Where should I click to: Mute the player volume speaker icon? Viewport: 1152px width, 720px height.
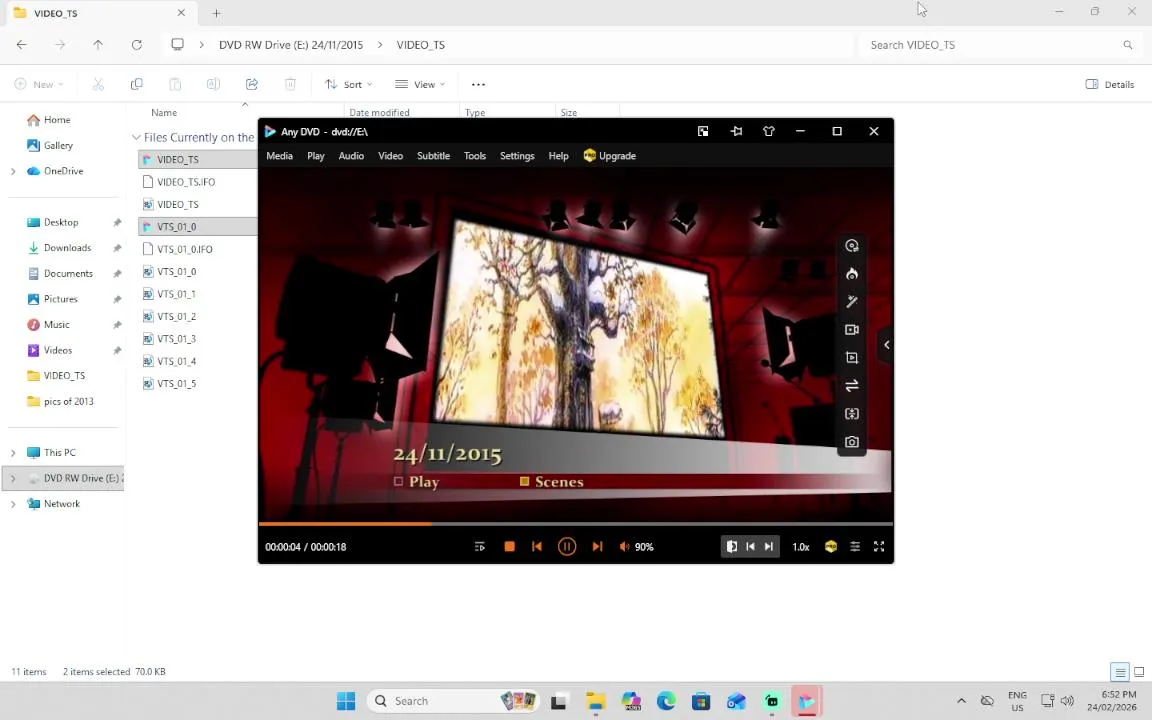(x=624, y=547)
